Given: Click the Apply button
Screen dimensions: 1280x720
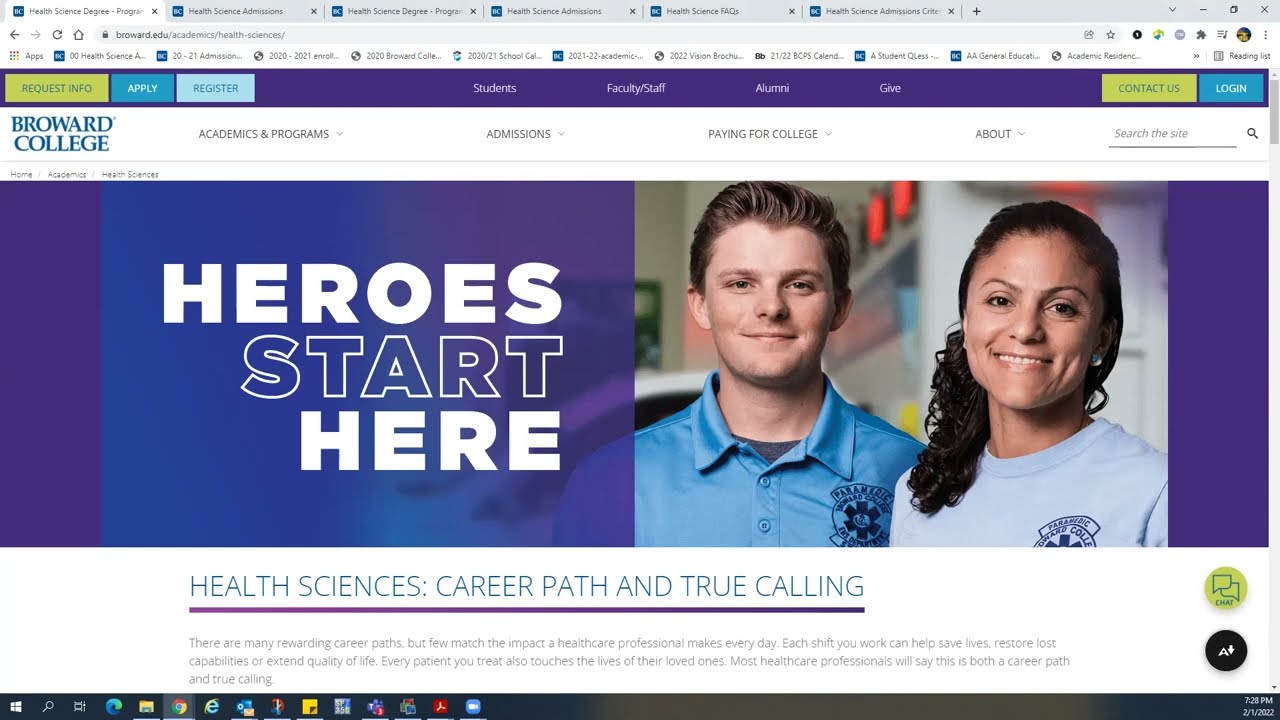Looking at the screenshot, I should 142,88.
